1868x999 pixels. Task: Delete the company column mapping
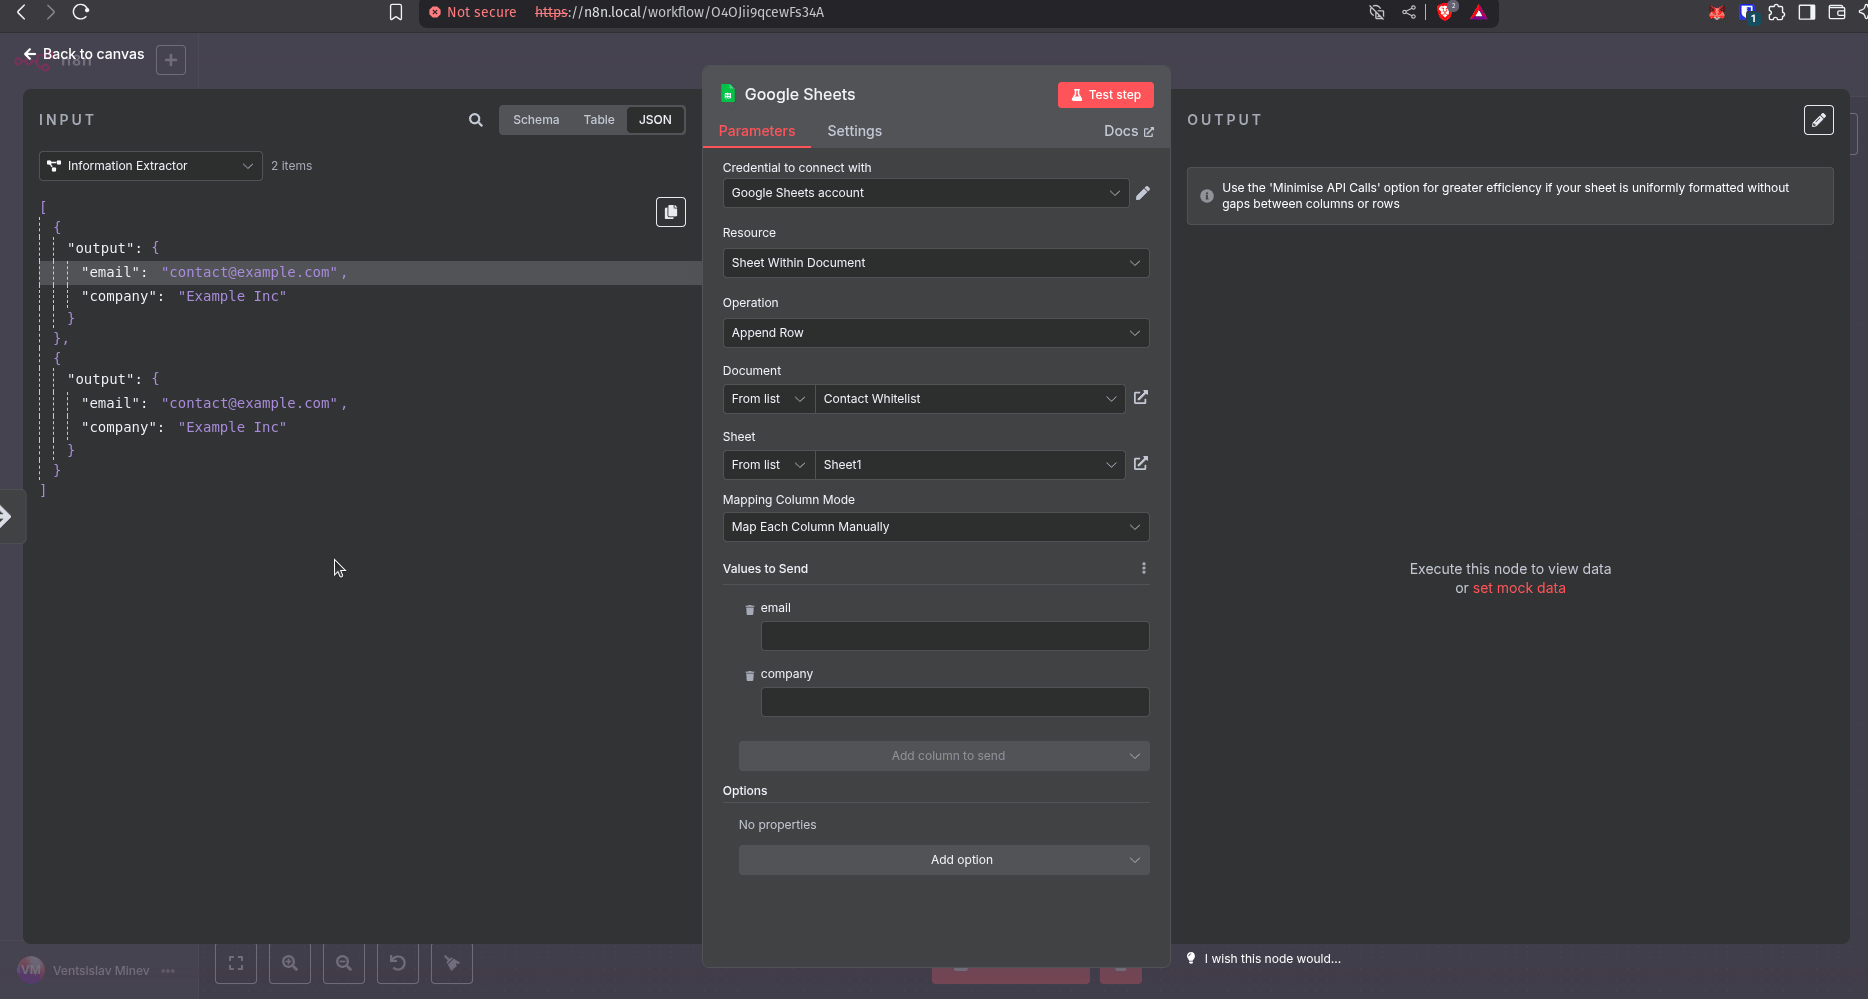click(750, 675)
